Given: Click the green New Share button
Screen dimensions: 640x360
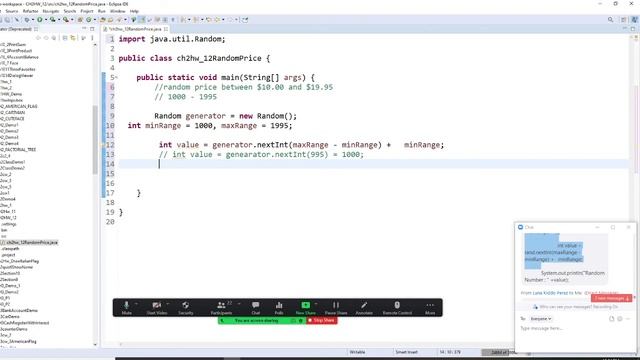Looking at the screenshot, I should 305,308.
